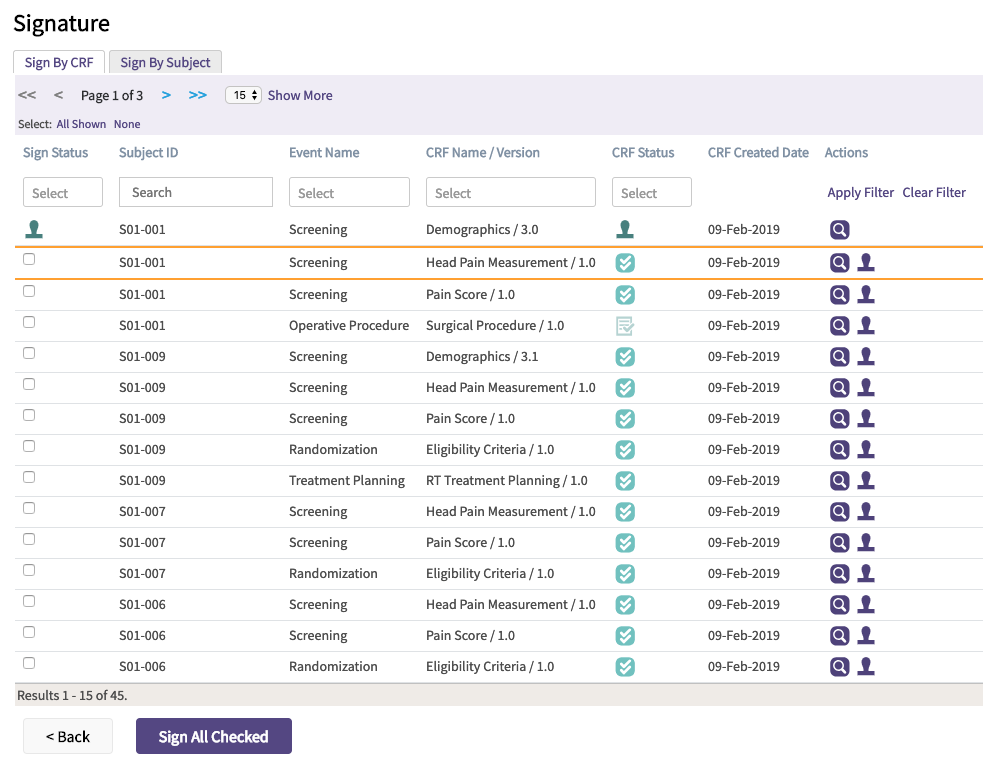View the S01-001 Demographics / 3.0 CRF
Viewport: 1003px width, 769px height.
click(x=839, y=230)
